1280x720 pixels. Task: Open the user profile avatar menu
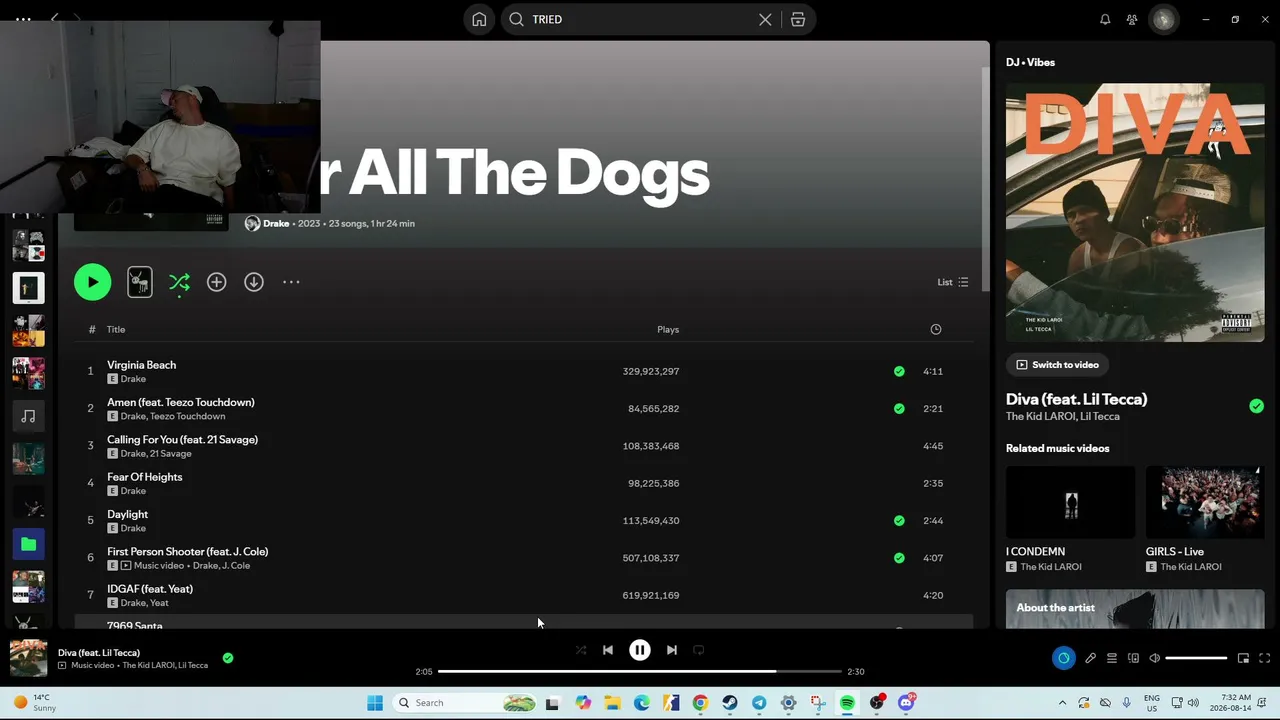point(1163,19)
